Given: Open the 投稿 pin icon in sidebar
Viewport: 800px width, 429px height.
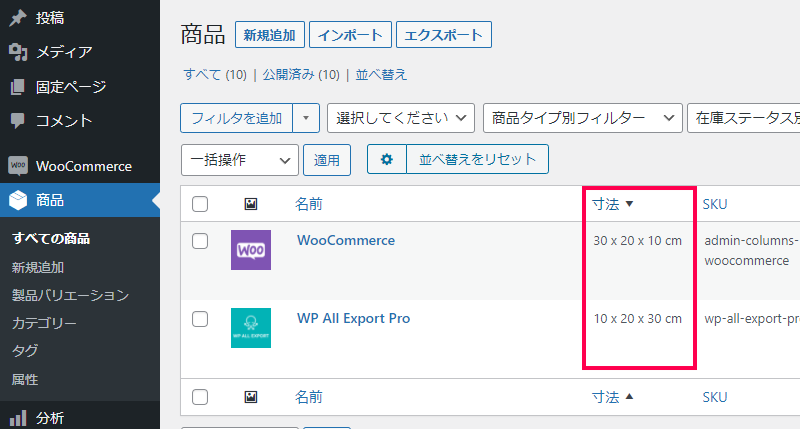Looking at the screenshot, I should (18, 18).
